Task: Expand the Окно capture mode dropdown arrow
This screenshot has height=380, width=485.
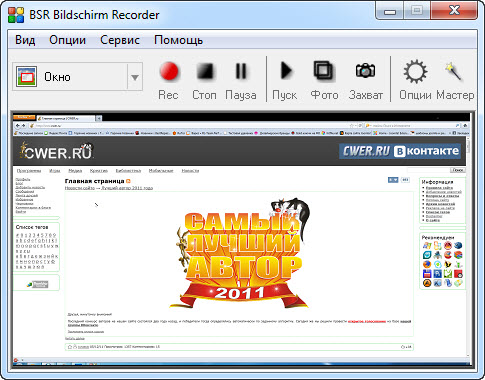Action: pos(135,77)
